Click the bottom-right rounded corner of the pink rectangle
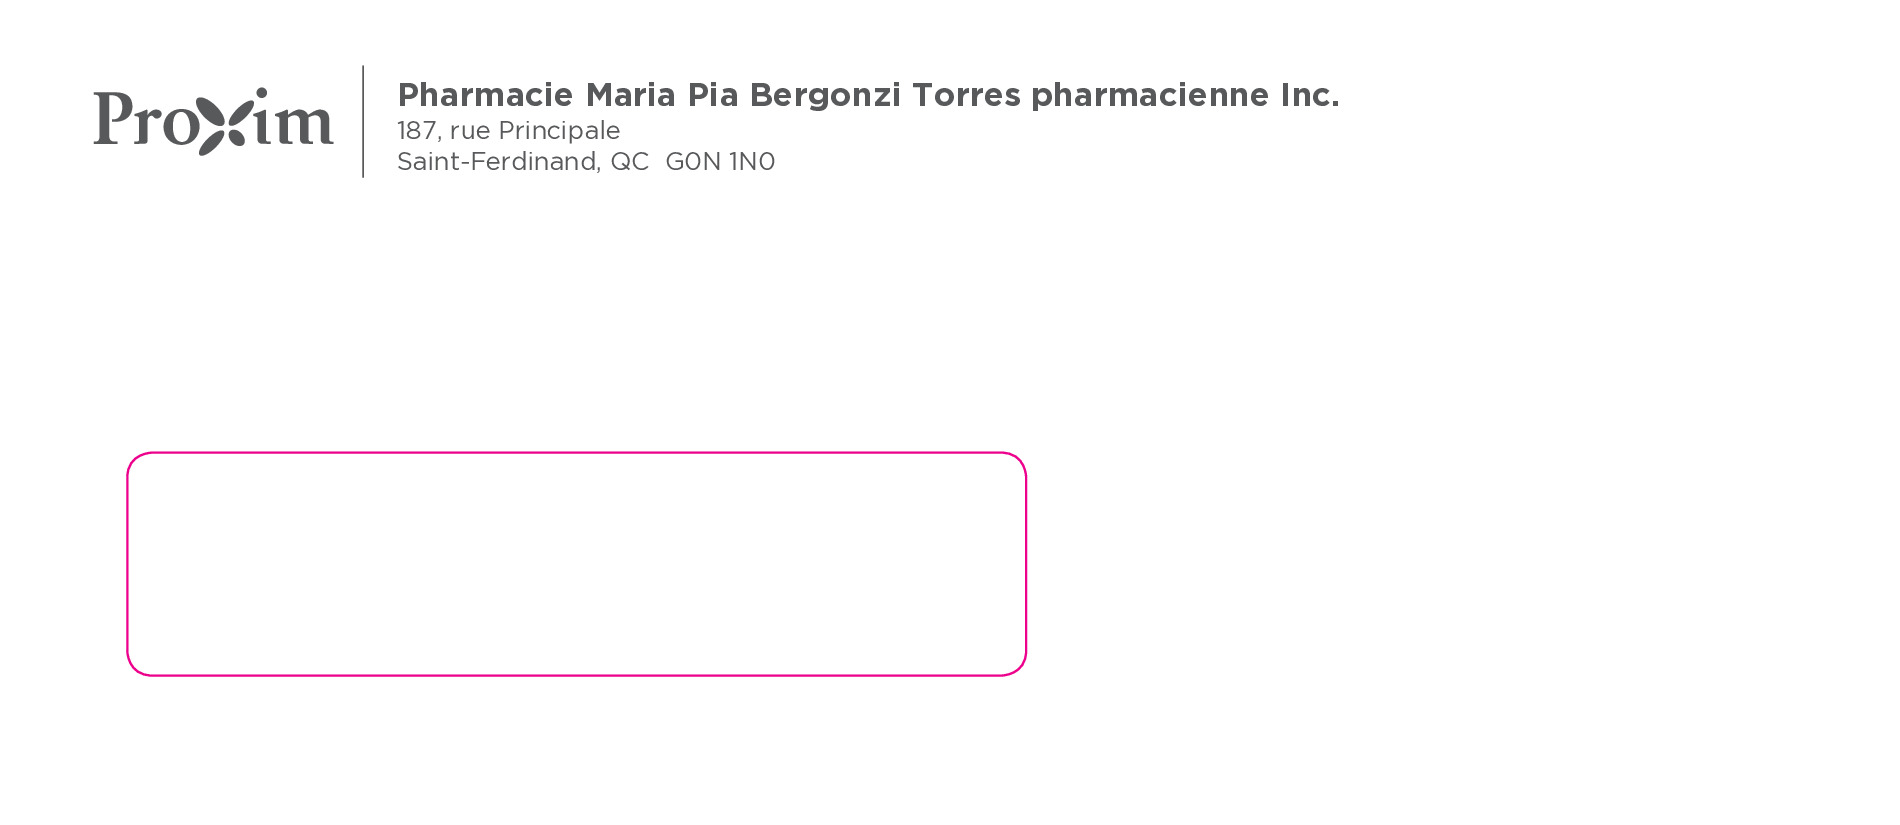The width and height of the screenshot is (1900, 825). (x=1018, y=667)
